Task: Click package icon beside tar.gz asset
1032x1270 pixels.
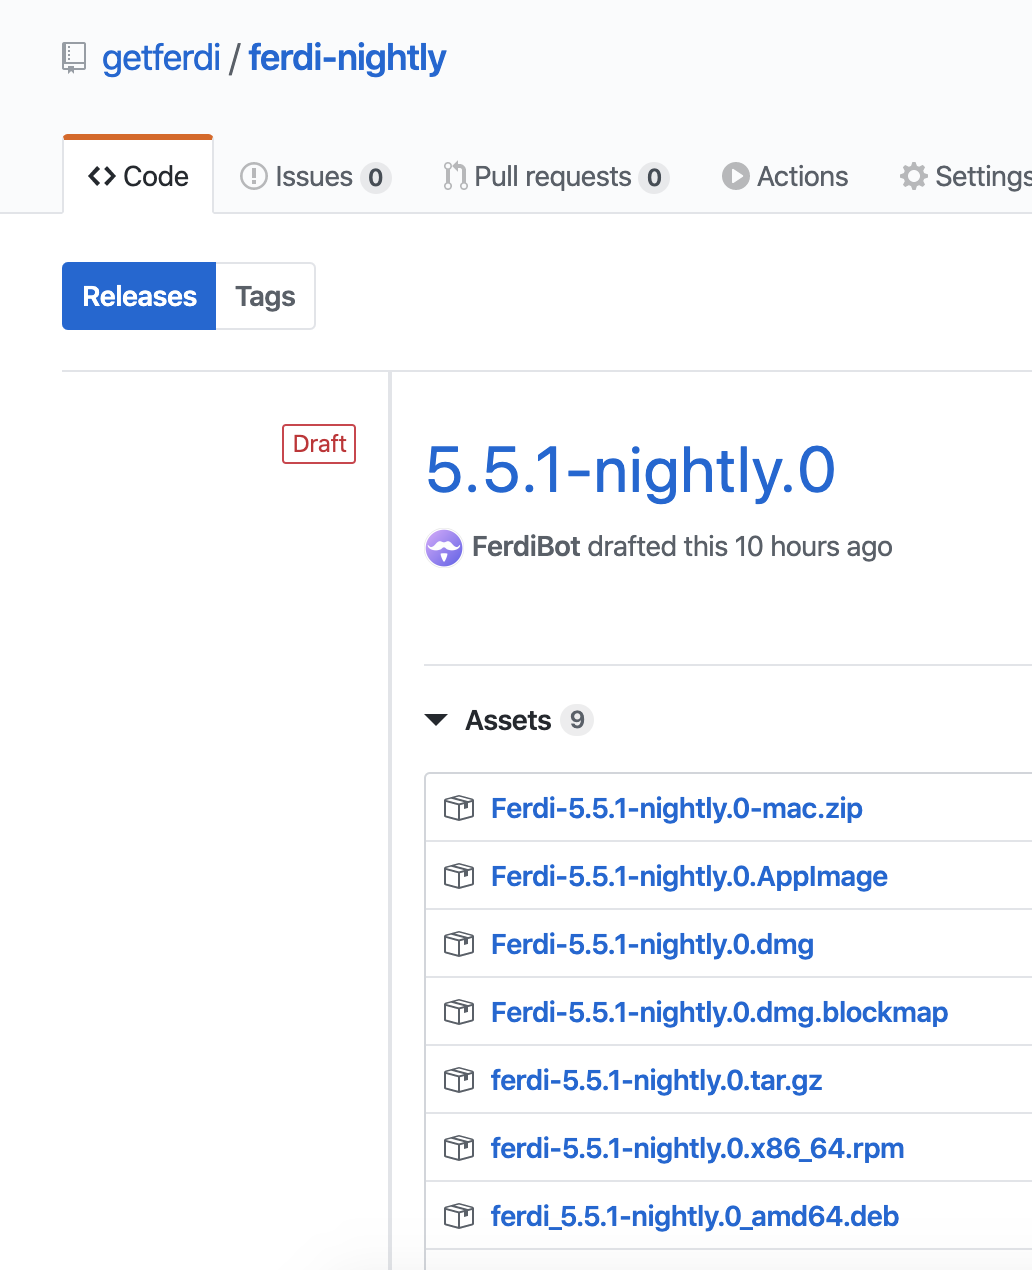Action: click(x=459, y=1080)
